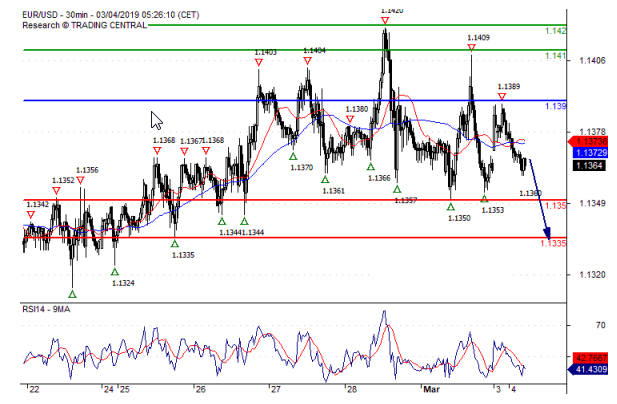The height and width of the screenshot is (404, 617).
Task: Click the red peak marker at 1.1356
Action: point(81,181)
